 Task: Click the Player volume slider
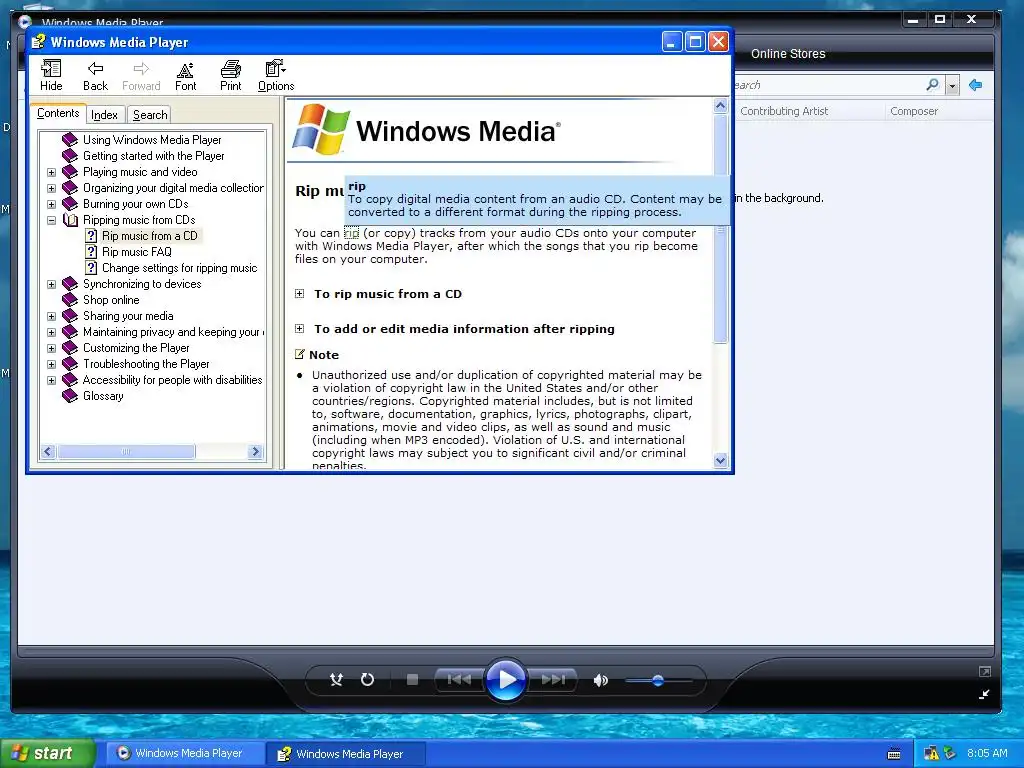[658, 680]
